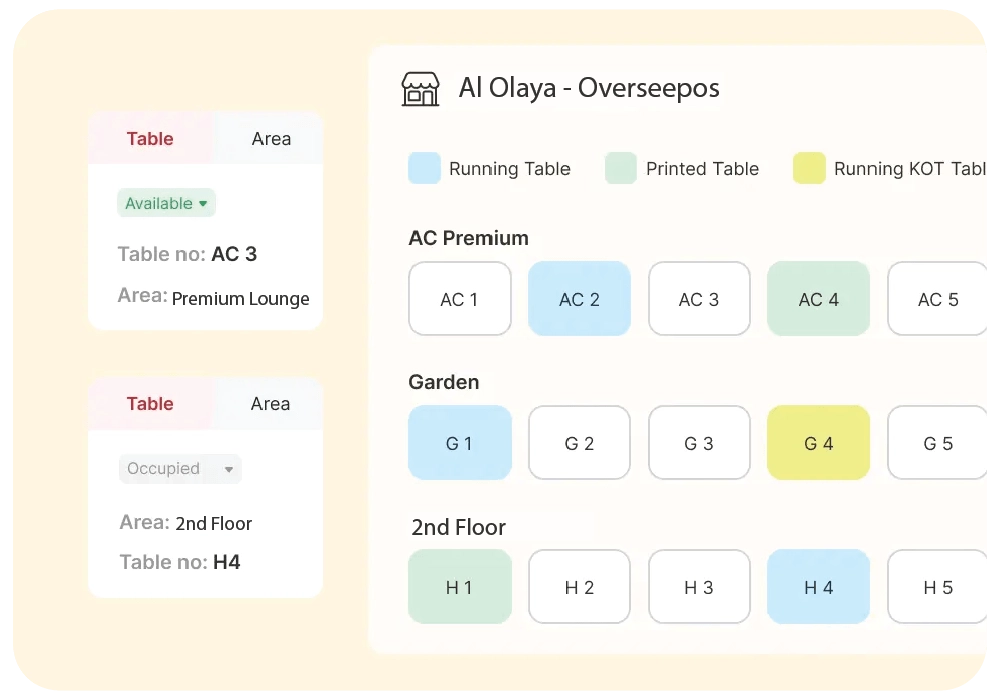Viewport: 1000px width, 700px height.
Task: Click the yellow Running KOT Table legend square
Action: (x=808, y=168)
